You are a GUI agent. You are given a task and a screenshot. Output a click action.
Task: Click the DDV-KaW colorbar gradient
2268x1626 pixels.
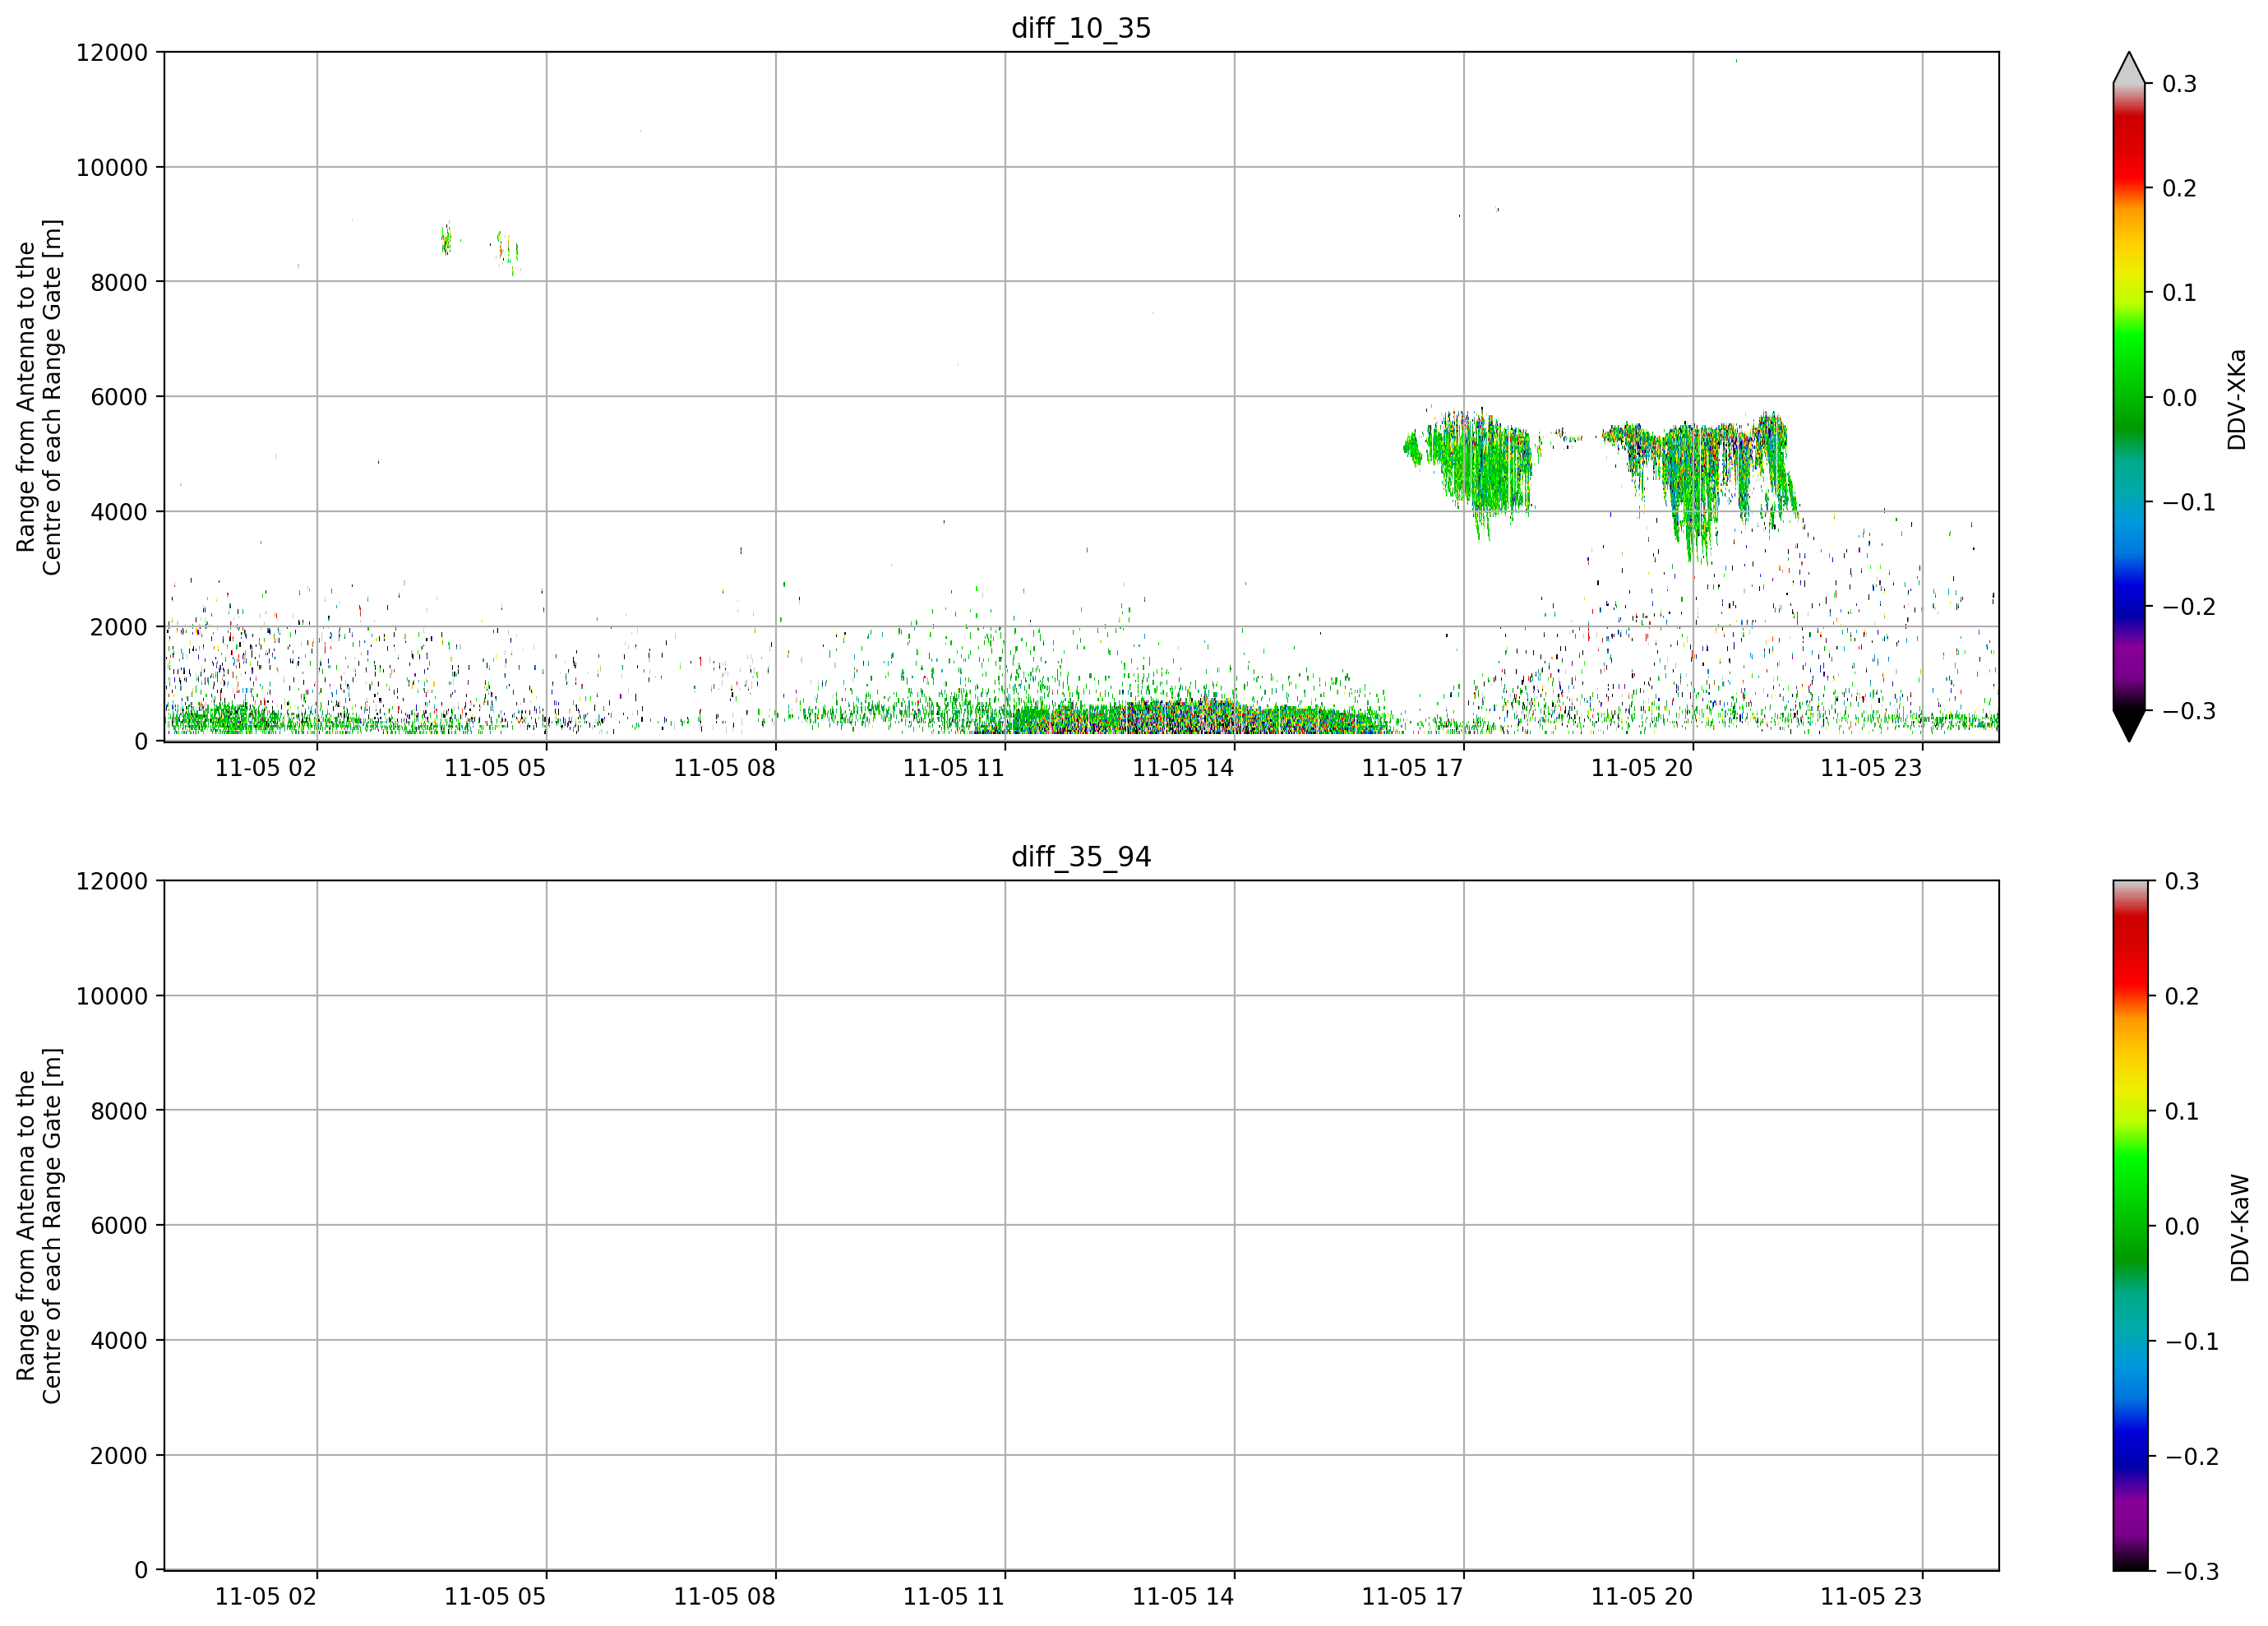tap(2129, 1225)
